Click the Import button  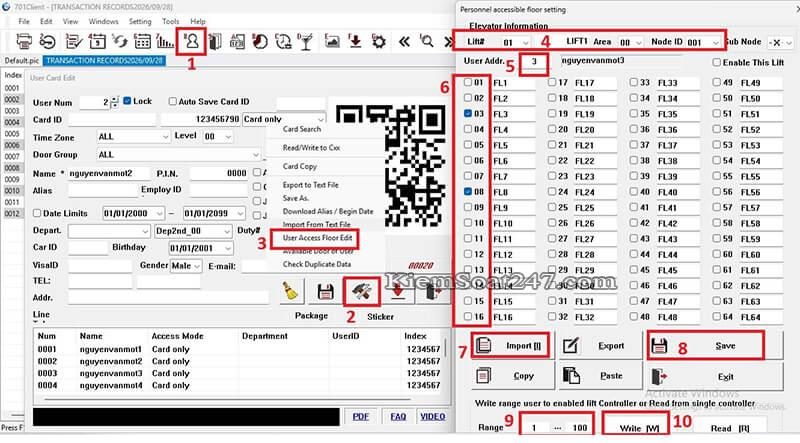pyautogui.click(x=511, y=346)
